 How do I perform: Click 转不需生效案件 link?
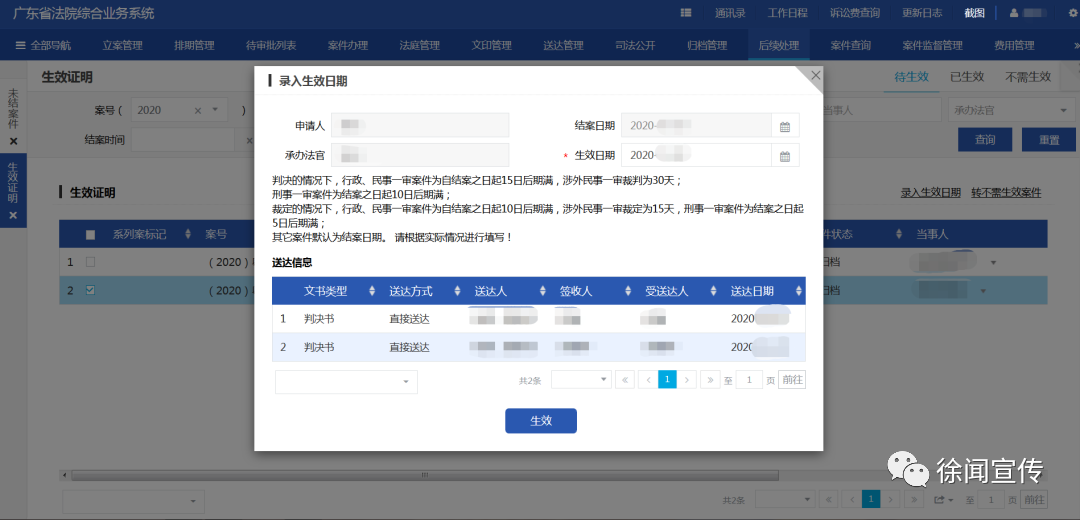pos(1006,193)
